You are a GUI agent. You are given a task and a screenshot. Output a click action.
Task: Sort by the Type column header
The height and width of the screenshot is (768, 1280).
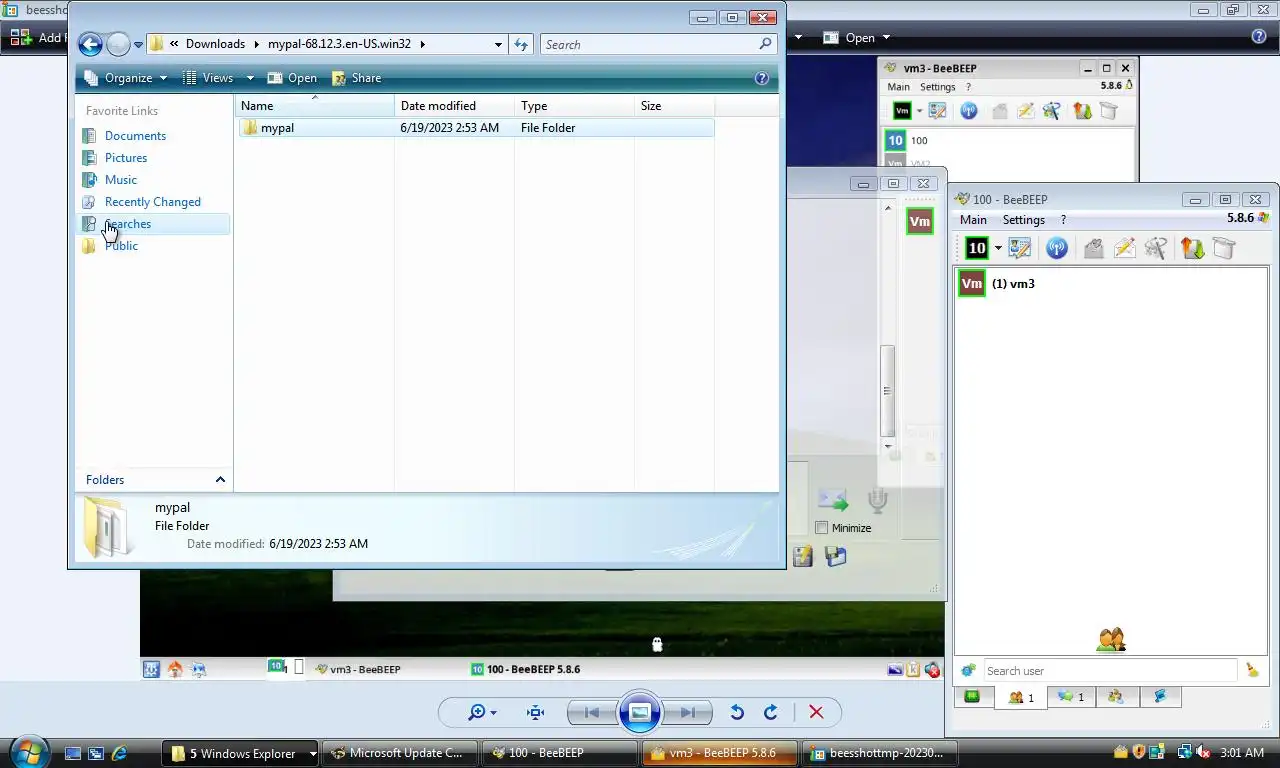(x=575, y=106)
